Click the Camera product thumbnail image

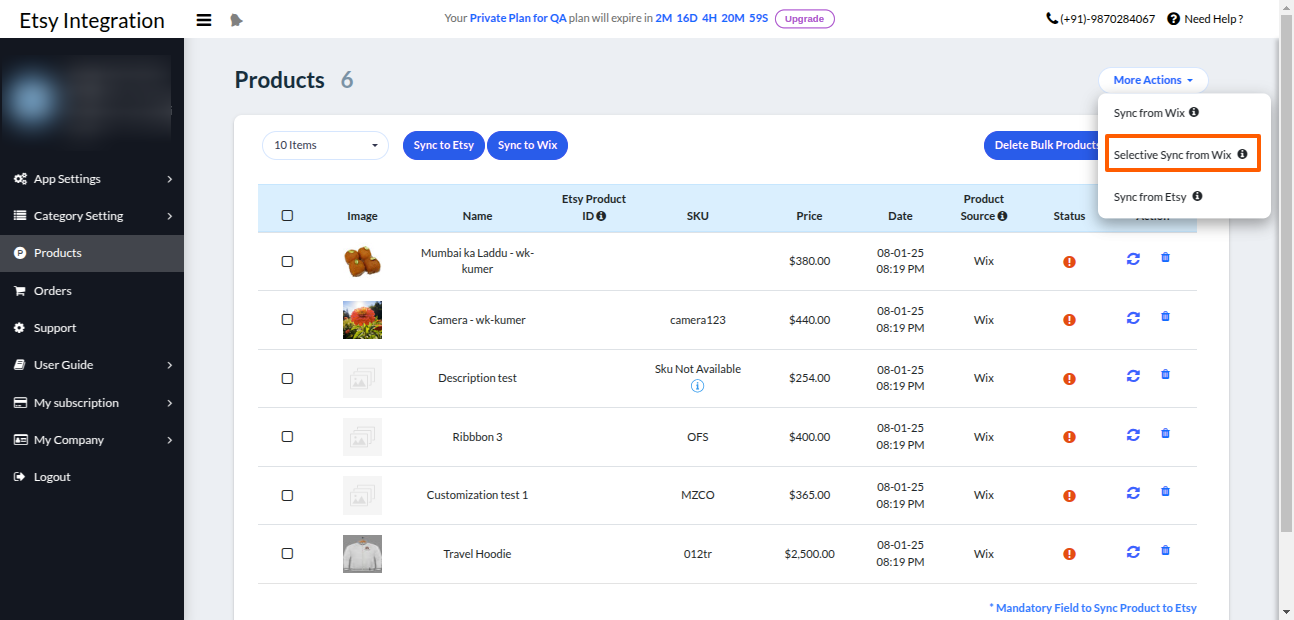(x=362, y=320)
